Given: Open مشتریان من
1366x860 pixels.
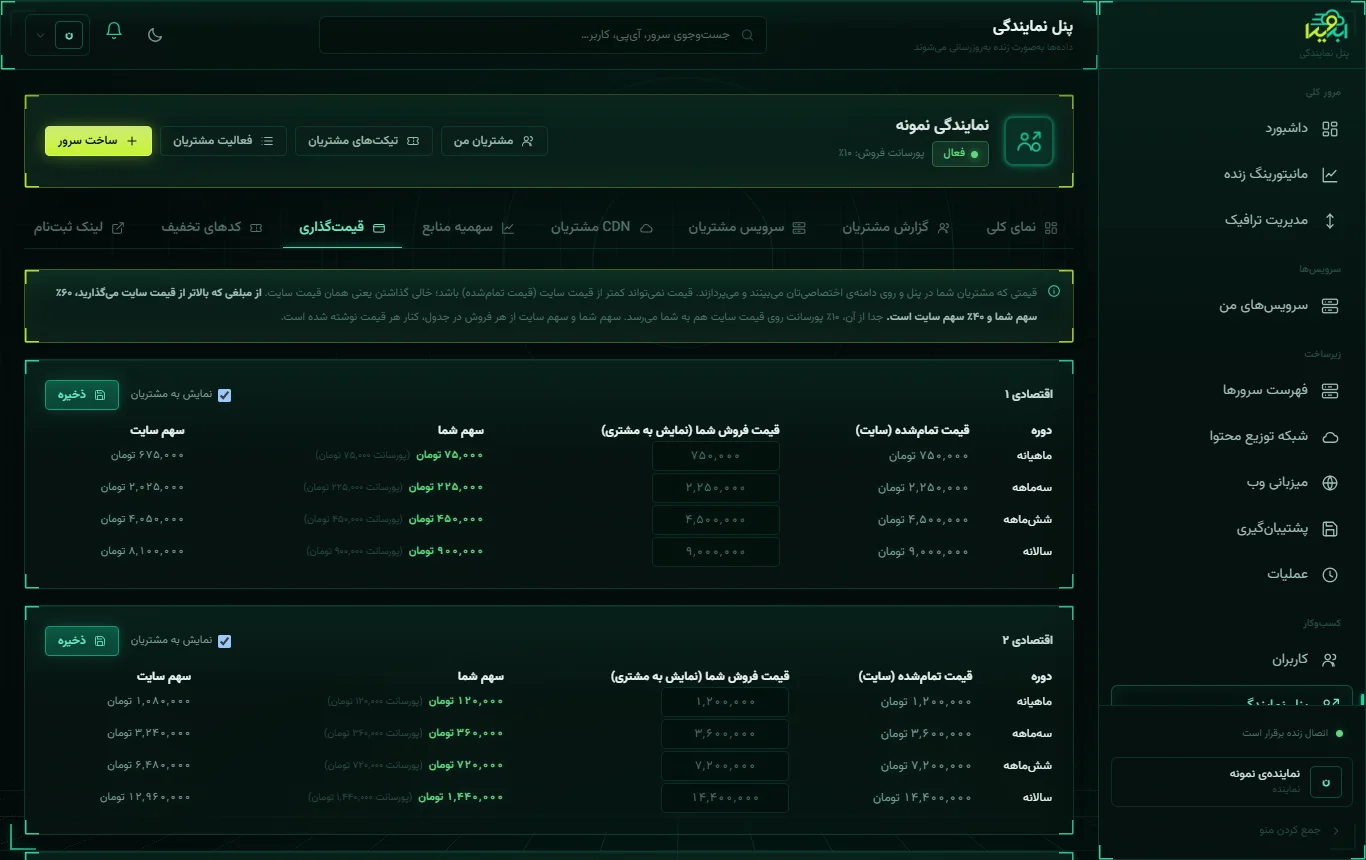Looking at the screenshot, I should coord(494,141).
